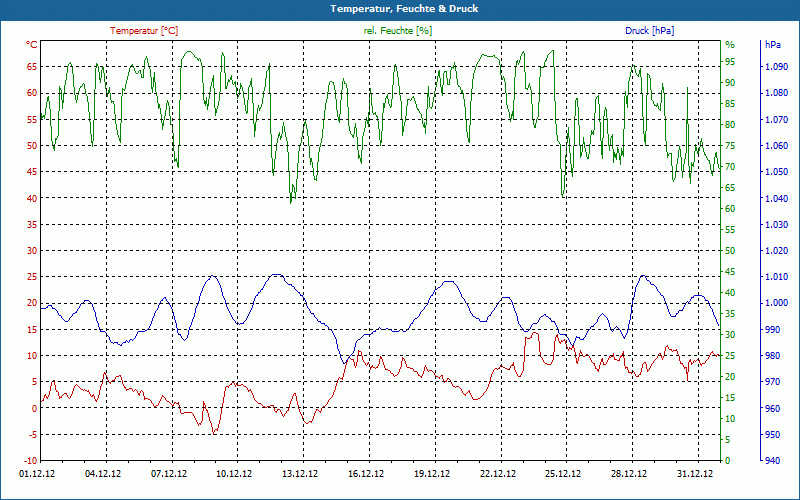This screenshot has width=800, height=500.
Task: Click the '60' humidity axis value
Action: click(730, 209)
